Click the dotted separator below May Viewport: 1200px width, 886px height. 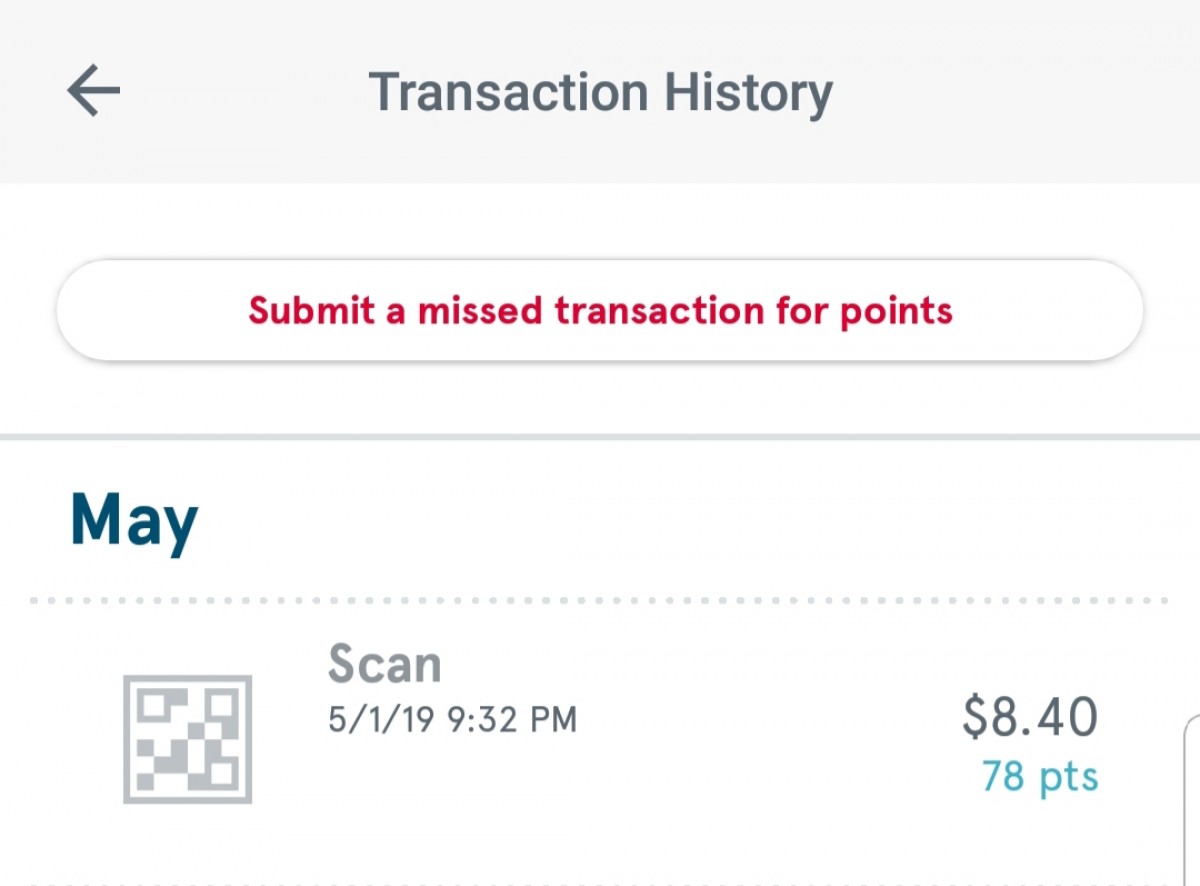tap(600, 601)
